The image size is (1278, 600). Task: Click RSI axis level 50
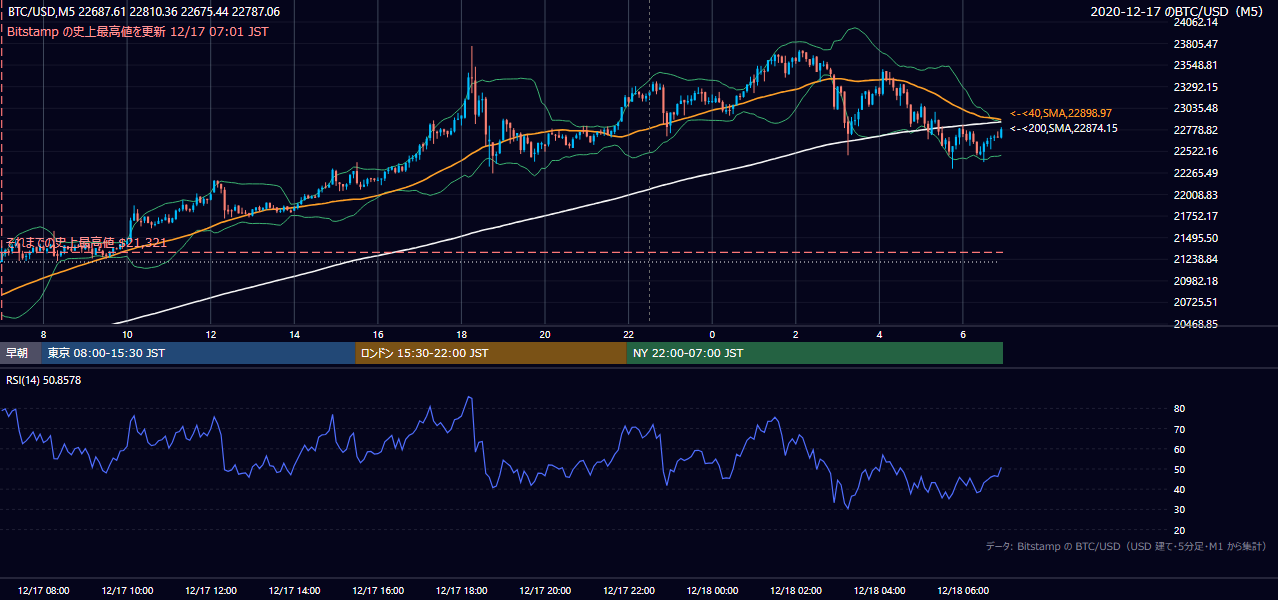click(1179, 469)
